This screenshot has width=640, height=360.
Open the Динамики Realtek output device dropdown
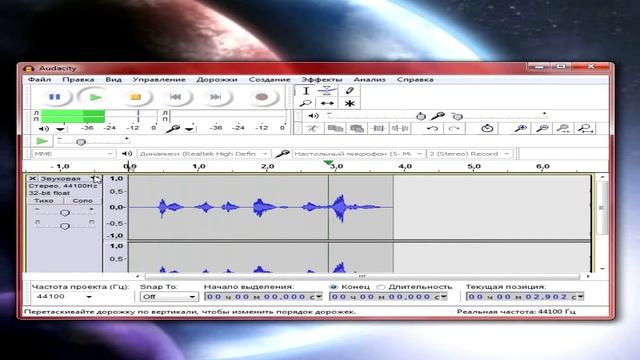pyautogui.click(x=203, y=154)
